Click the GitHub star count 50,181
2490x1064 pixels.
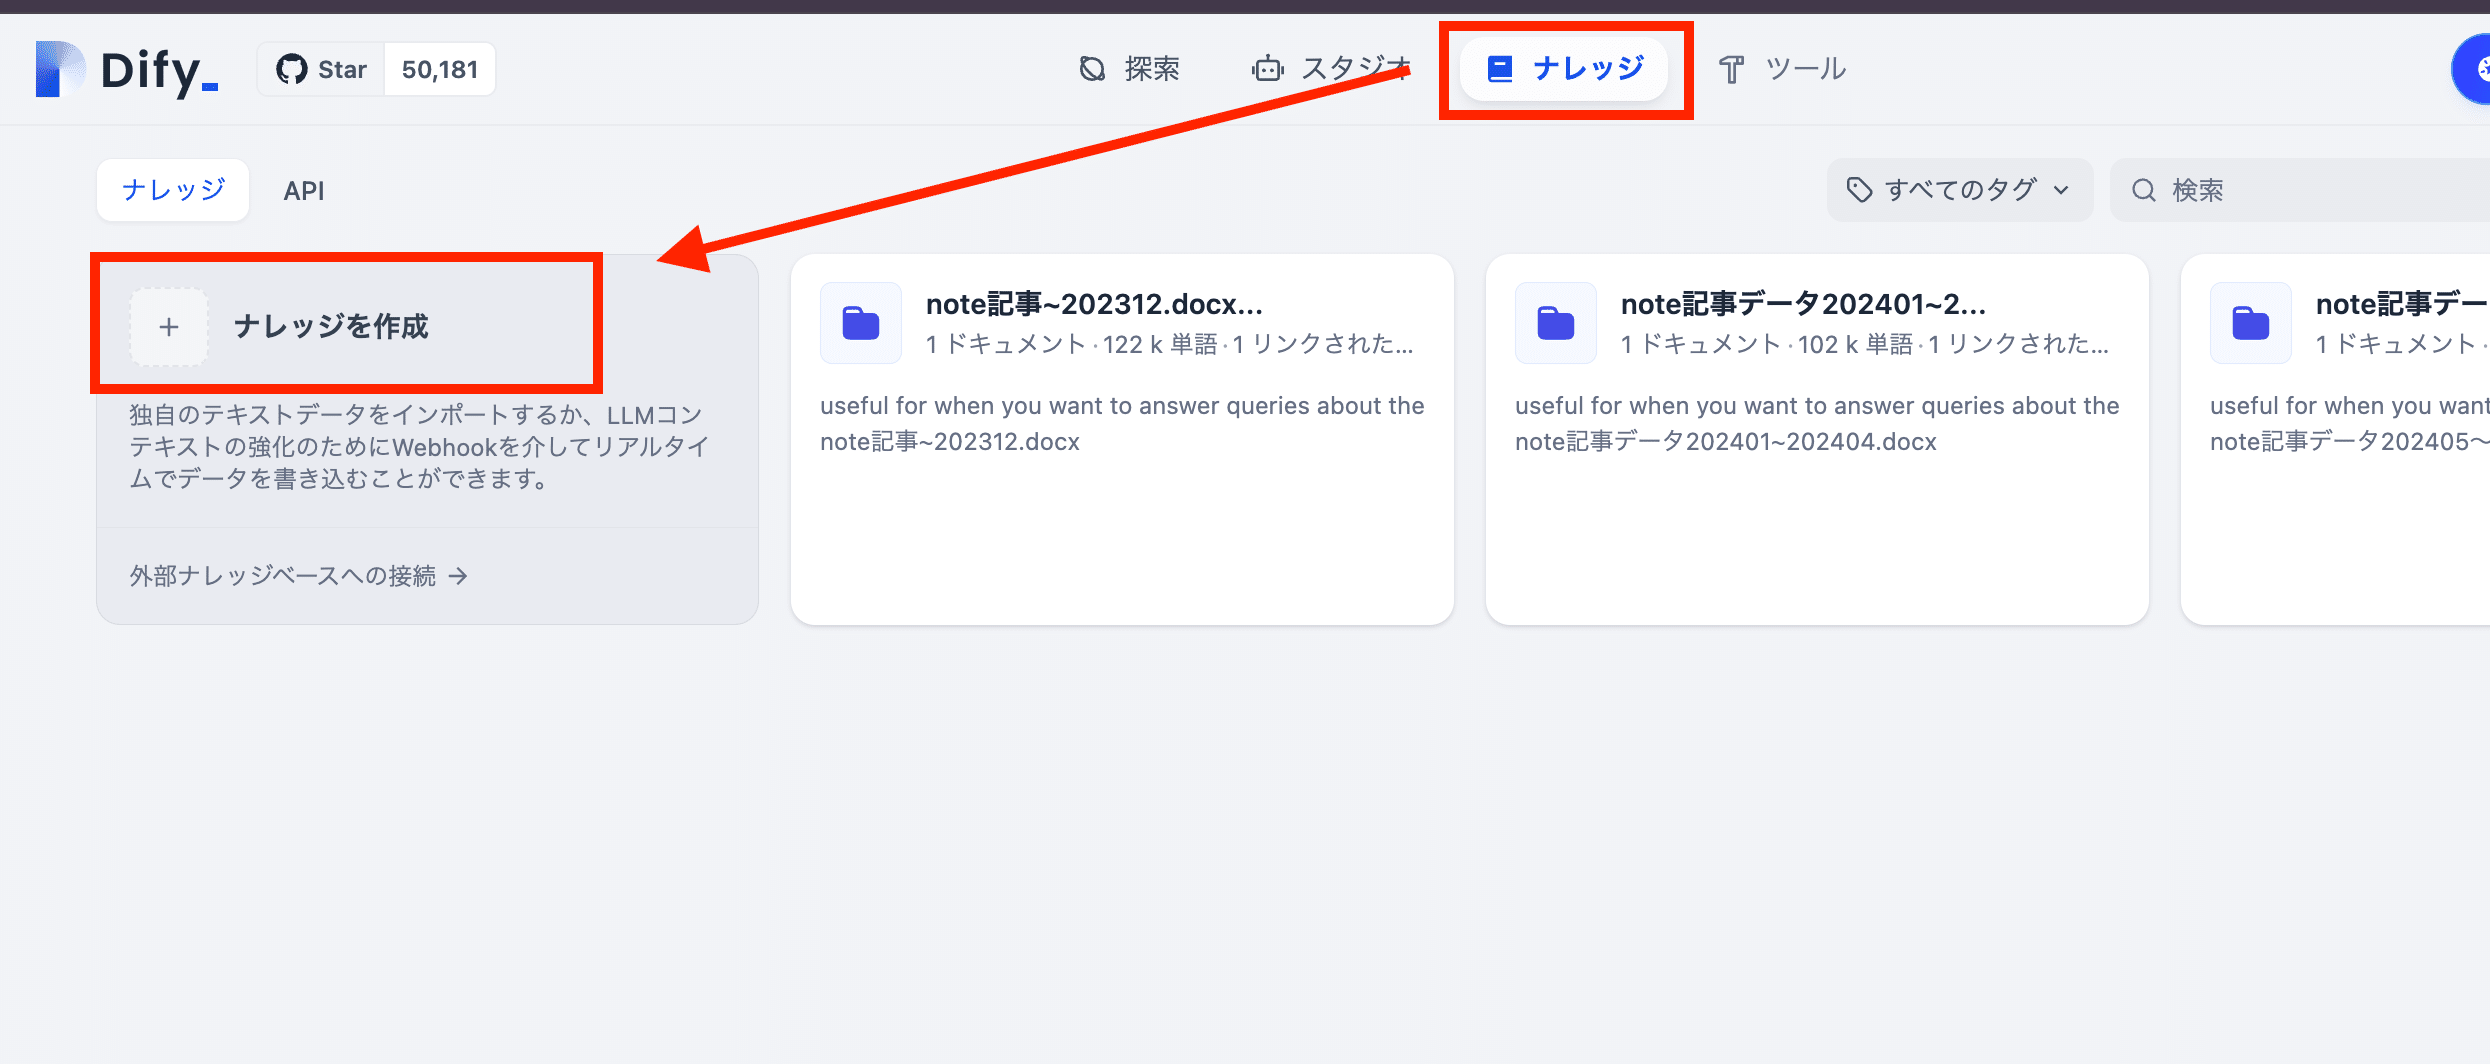click(440, 70)
